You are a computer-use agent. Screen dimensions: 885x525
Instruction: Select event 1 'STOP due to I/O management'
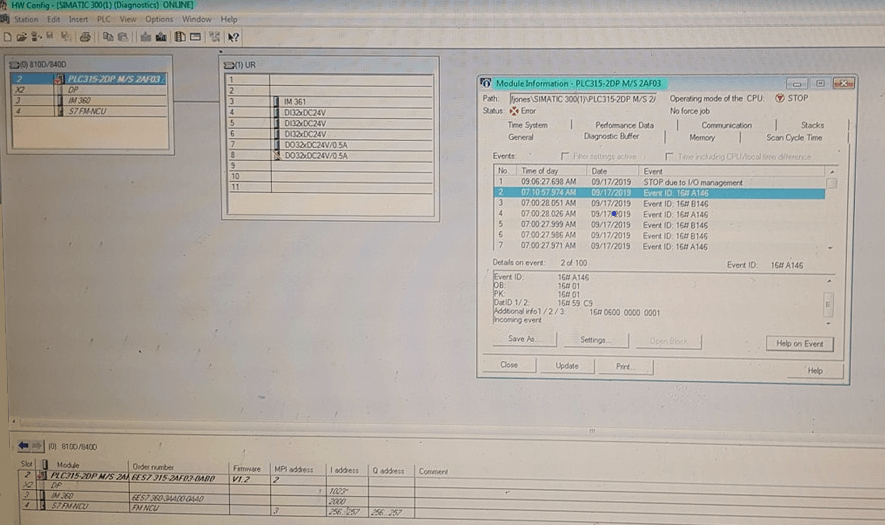tap(659, 182)
